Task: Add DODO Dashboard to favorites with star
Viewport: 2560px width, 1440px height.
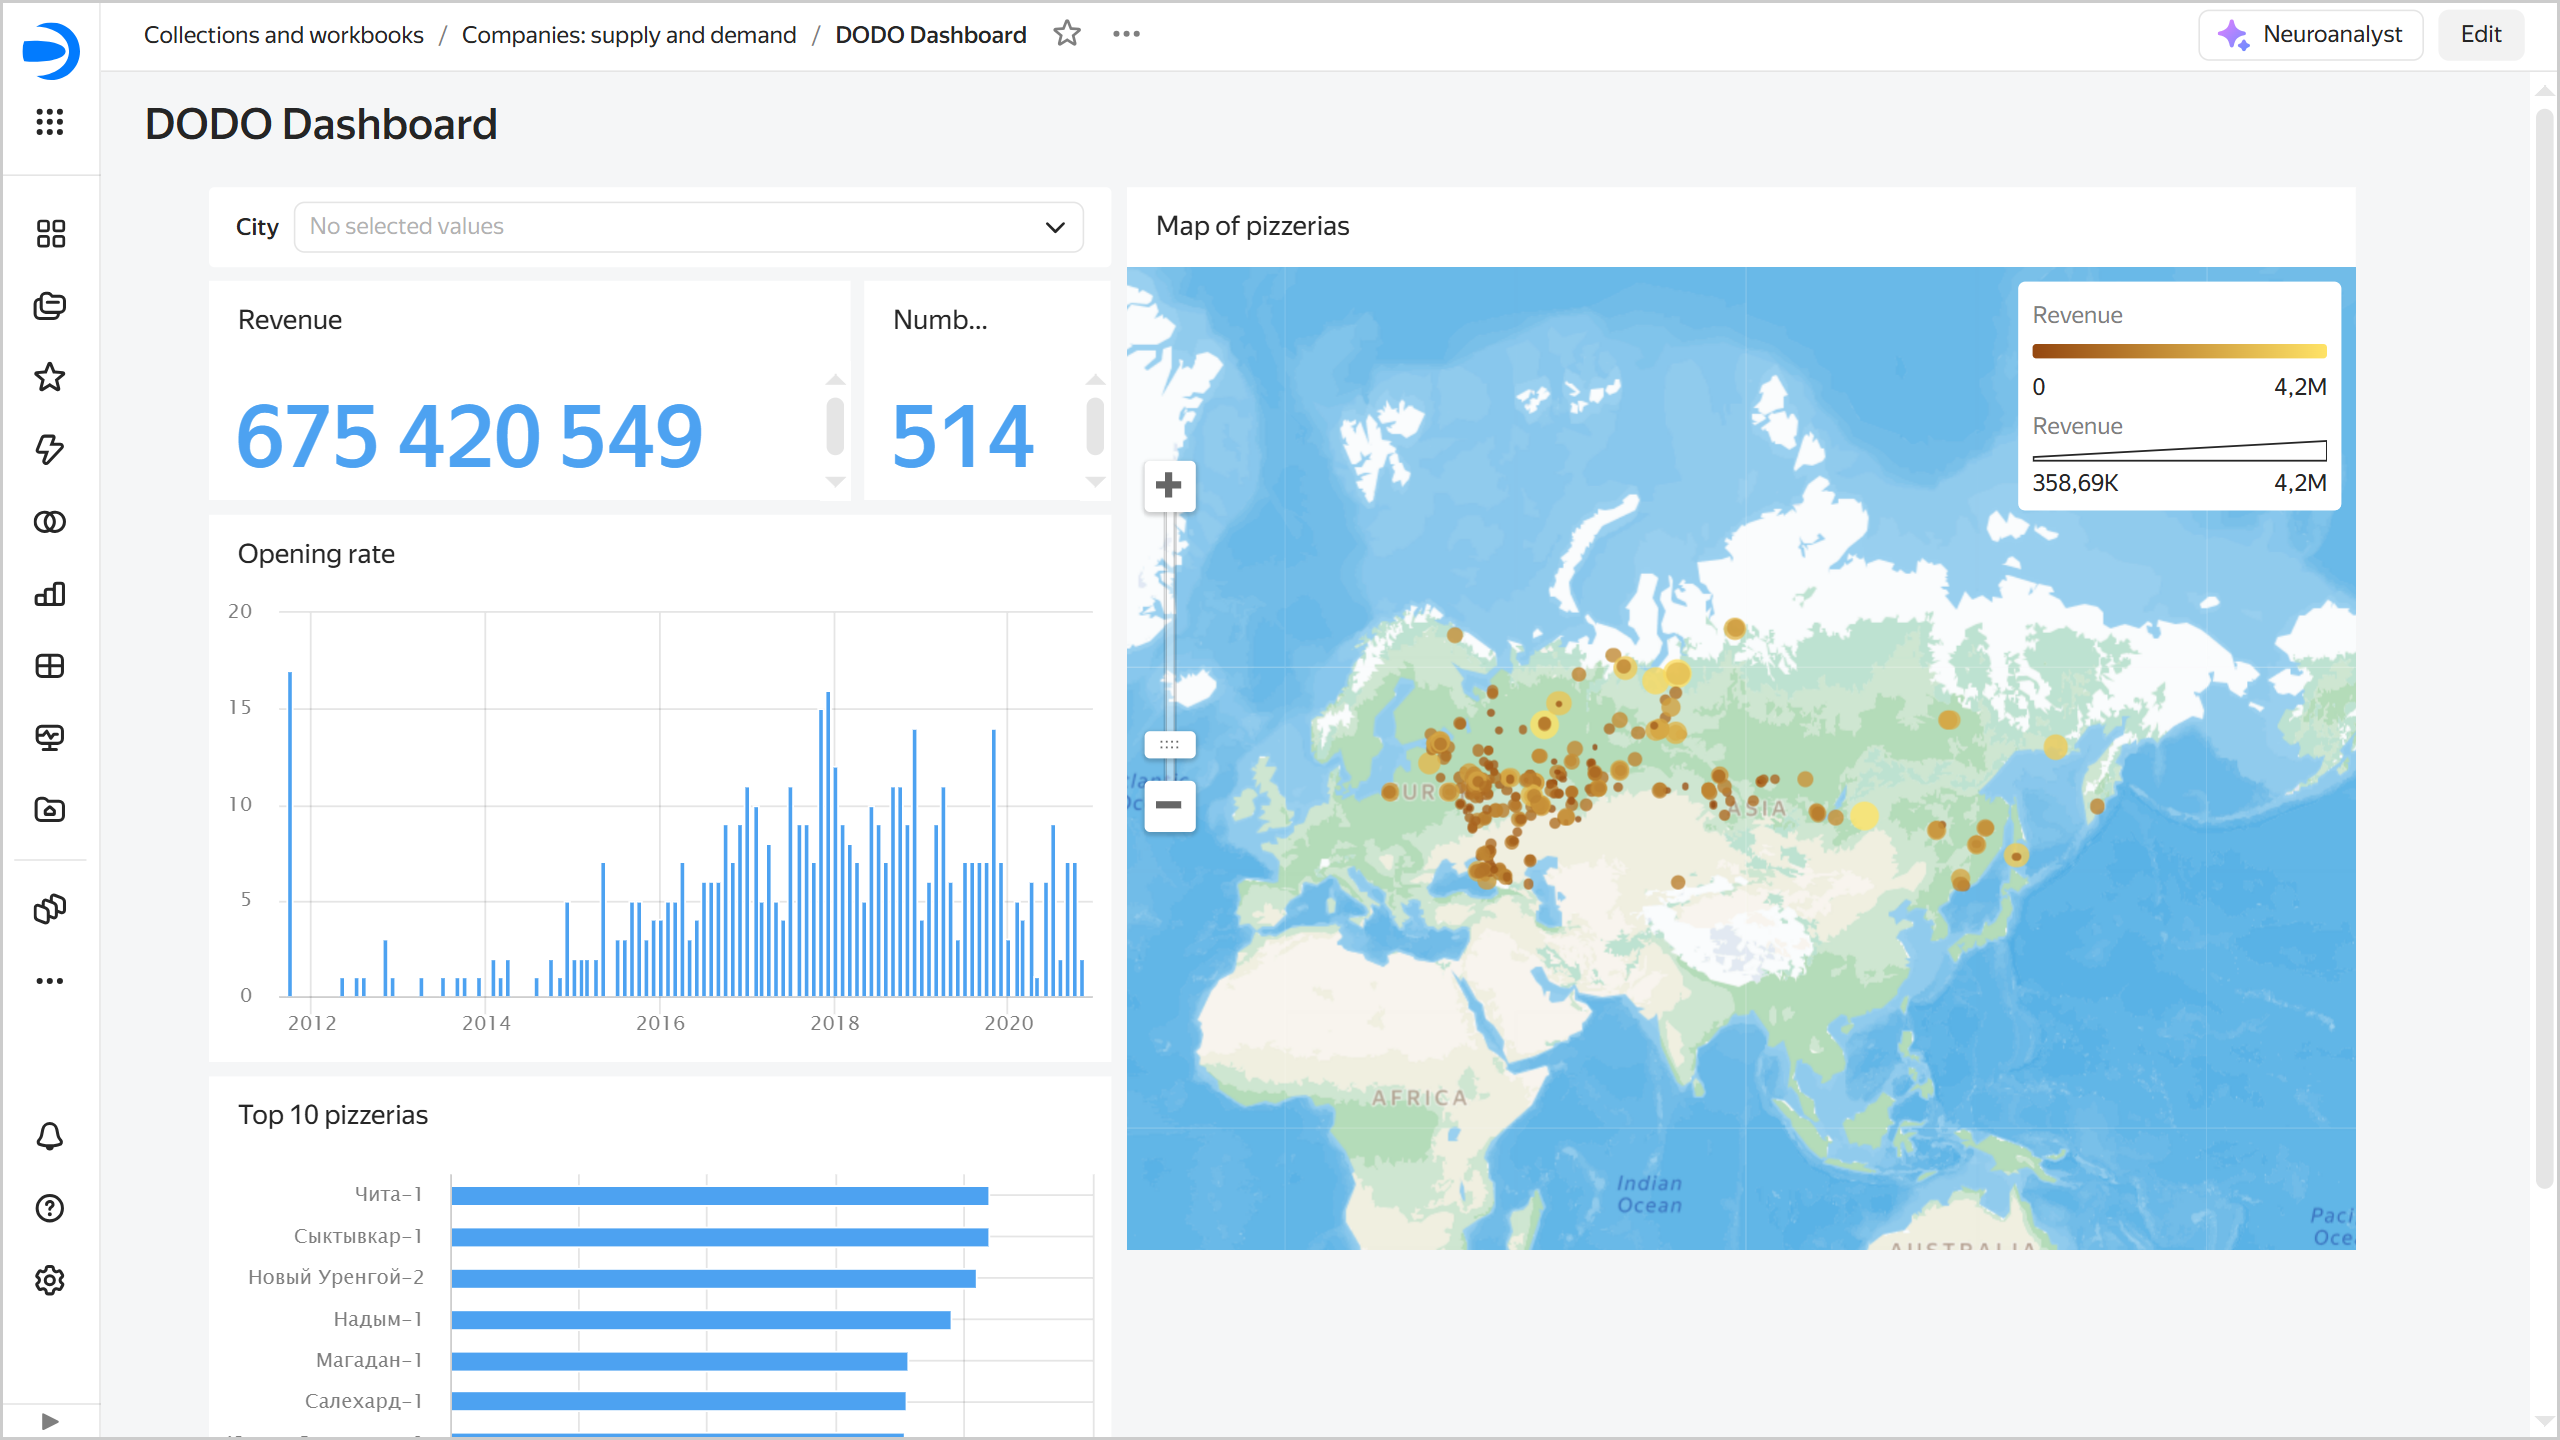Action: click(x=1067, y=34)
